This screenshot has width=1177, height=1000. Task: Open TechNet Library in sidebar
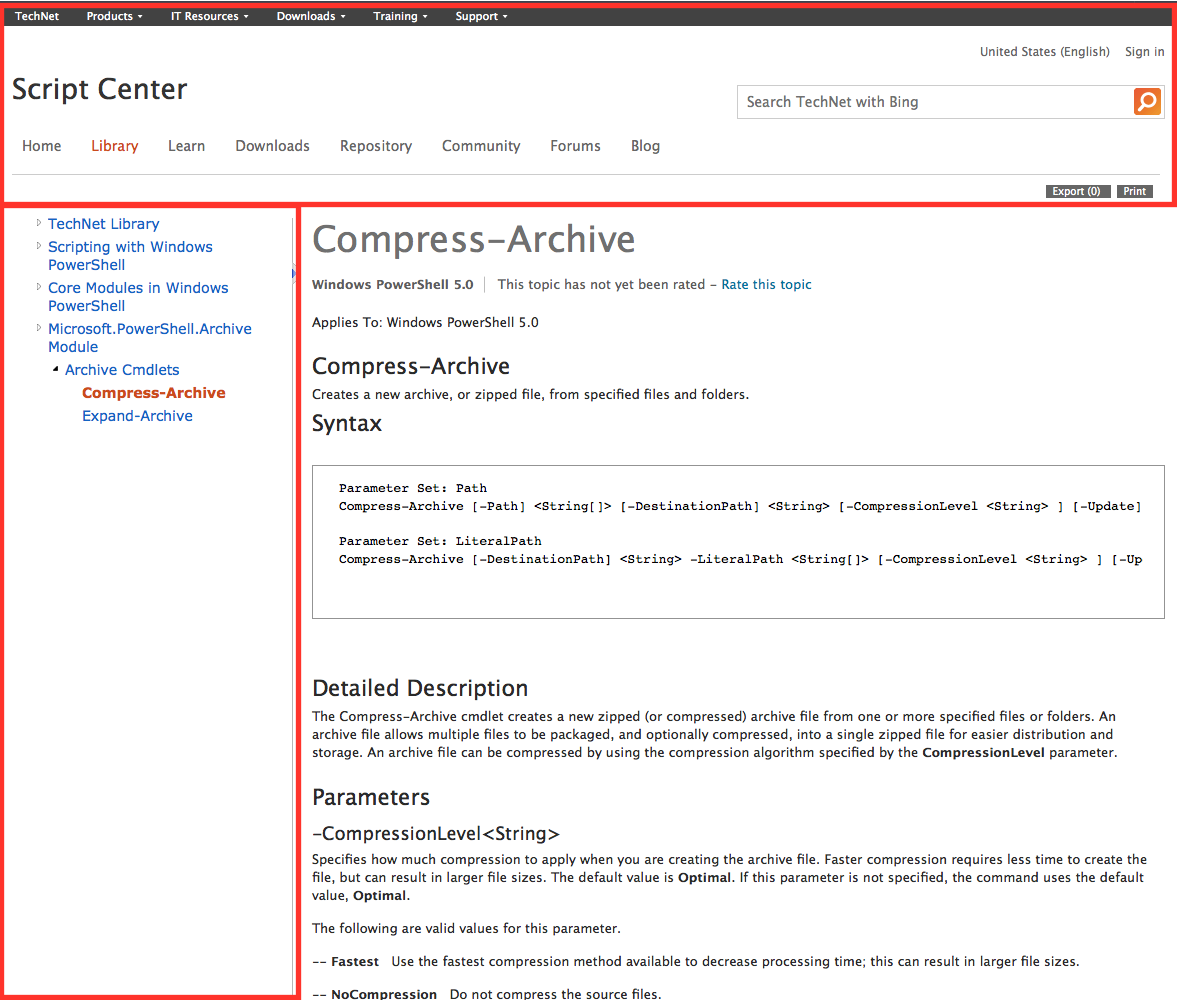(x=104, y=224)
